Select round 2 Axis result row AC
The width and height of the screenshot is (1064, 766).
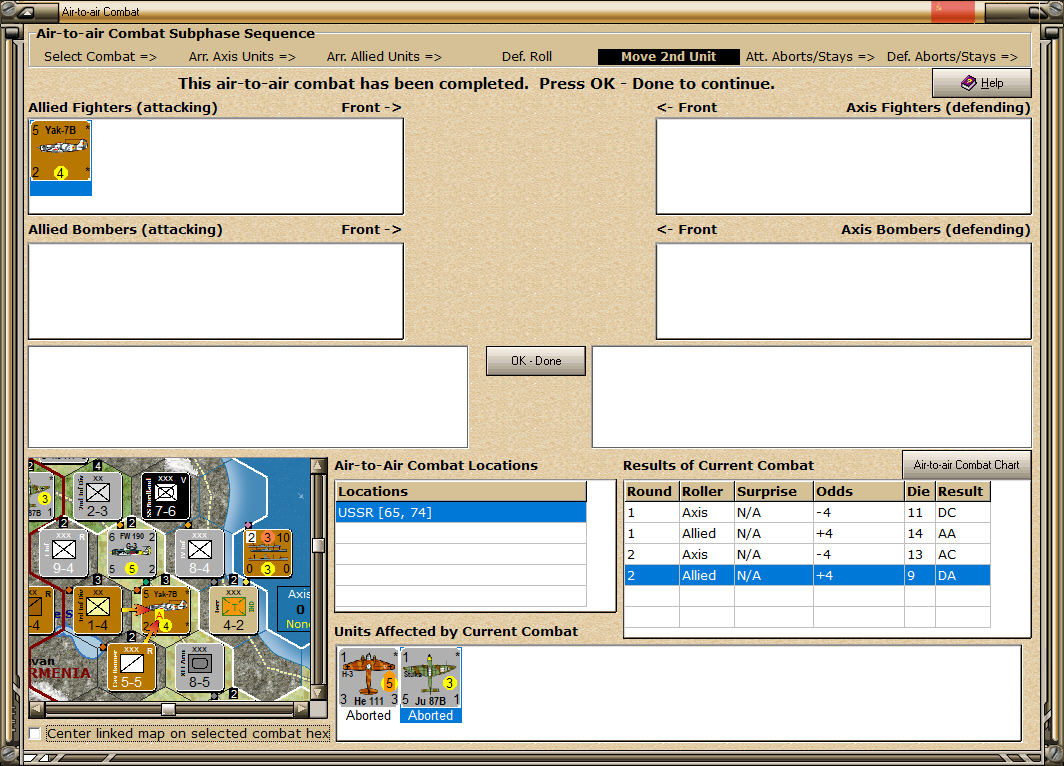tap(807, 554)
